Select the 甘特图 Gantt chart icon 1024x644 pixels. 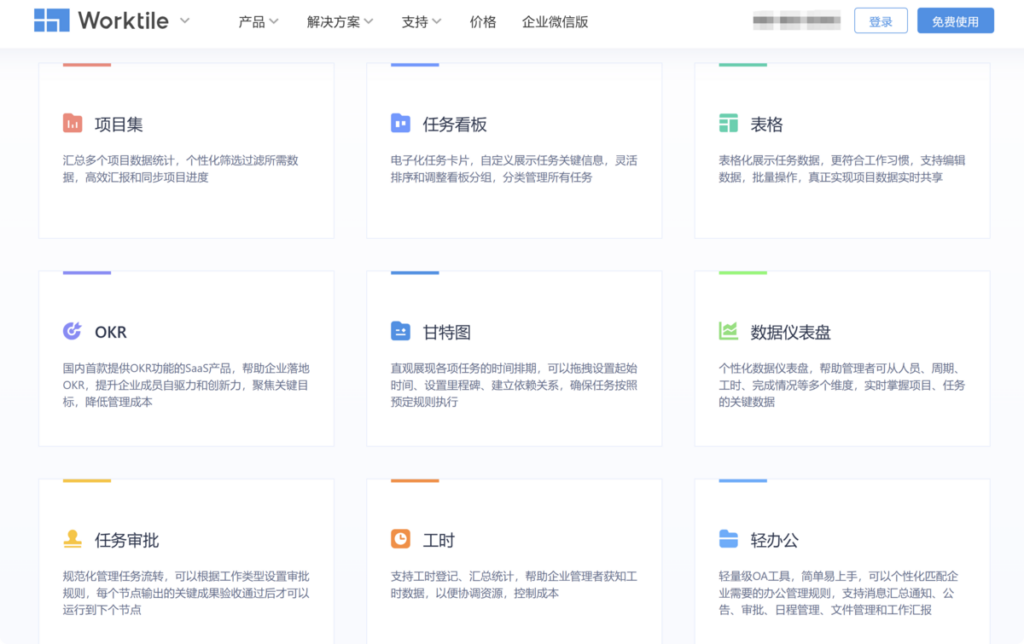coord(401,330)
